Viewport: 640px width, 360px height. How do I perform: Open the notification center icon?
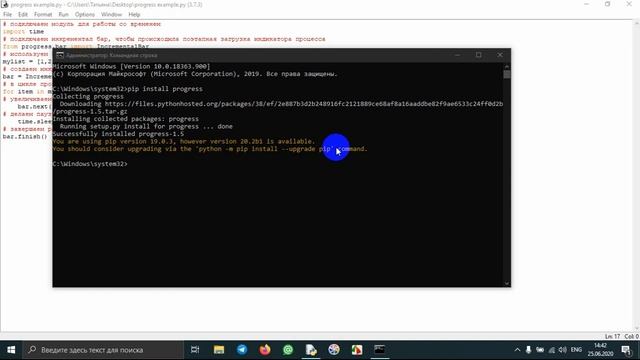tap(626, 350)
